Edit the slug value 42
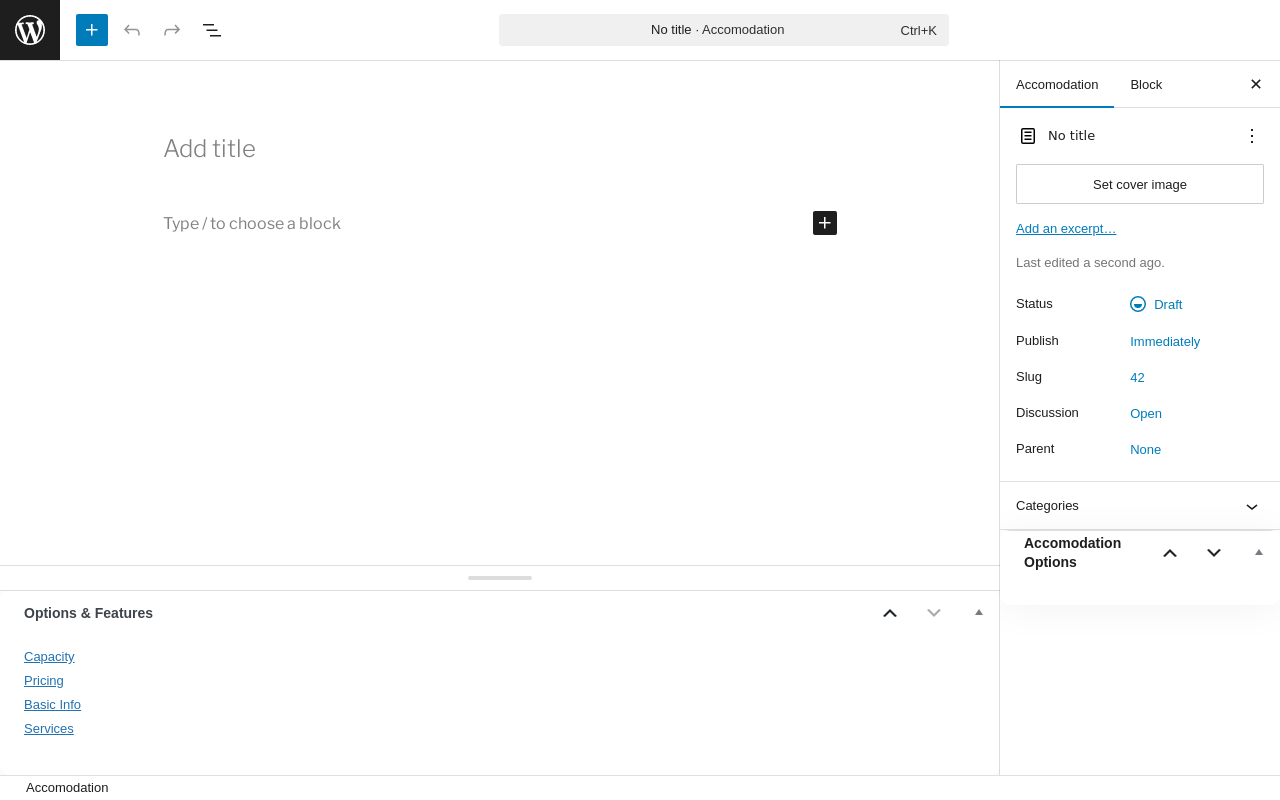The width and height of the screenshot is (1280, 800). pyautogui.click(x=1137, y=377)
